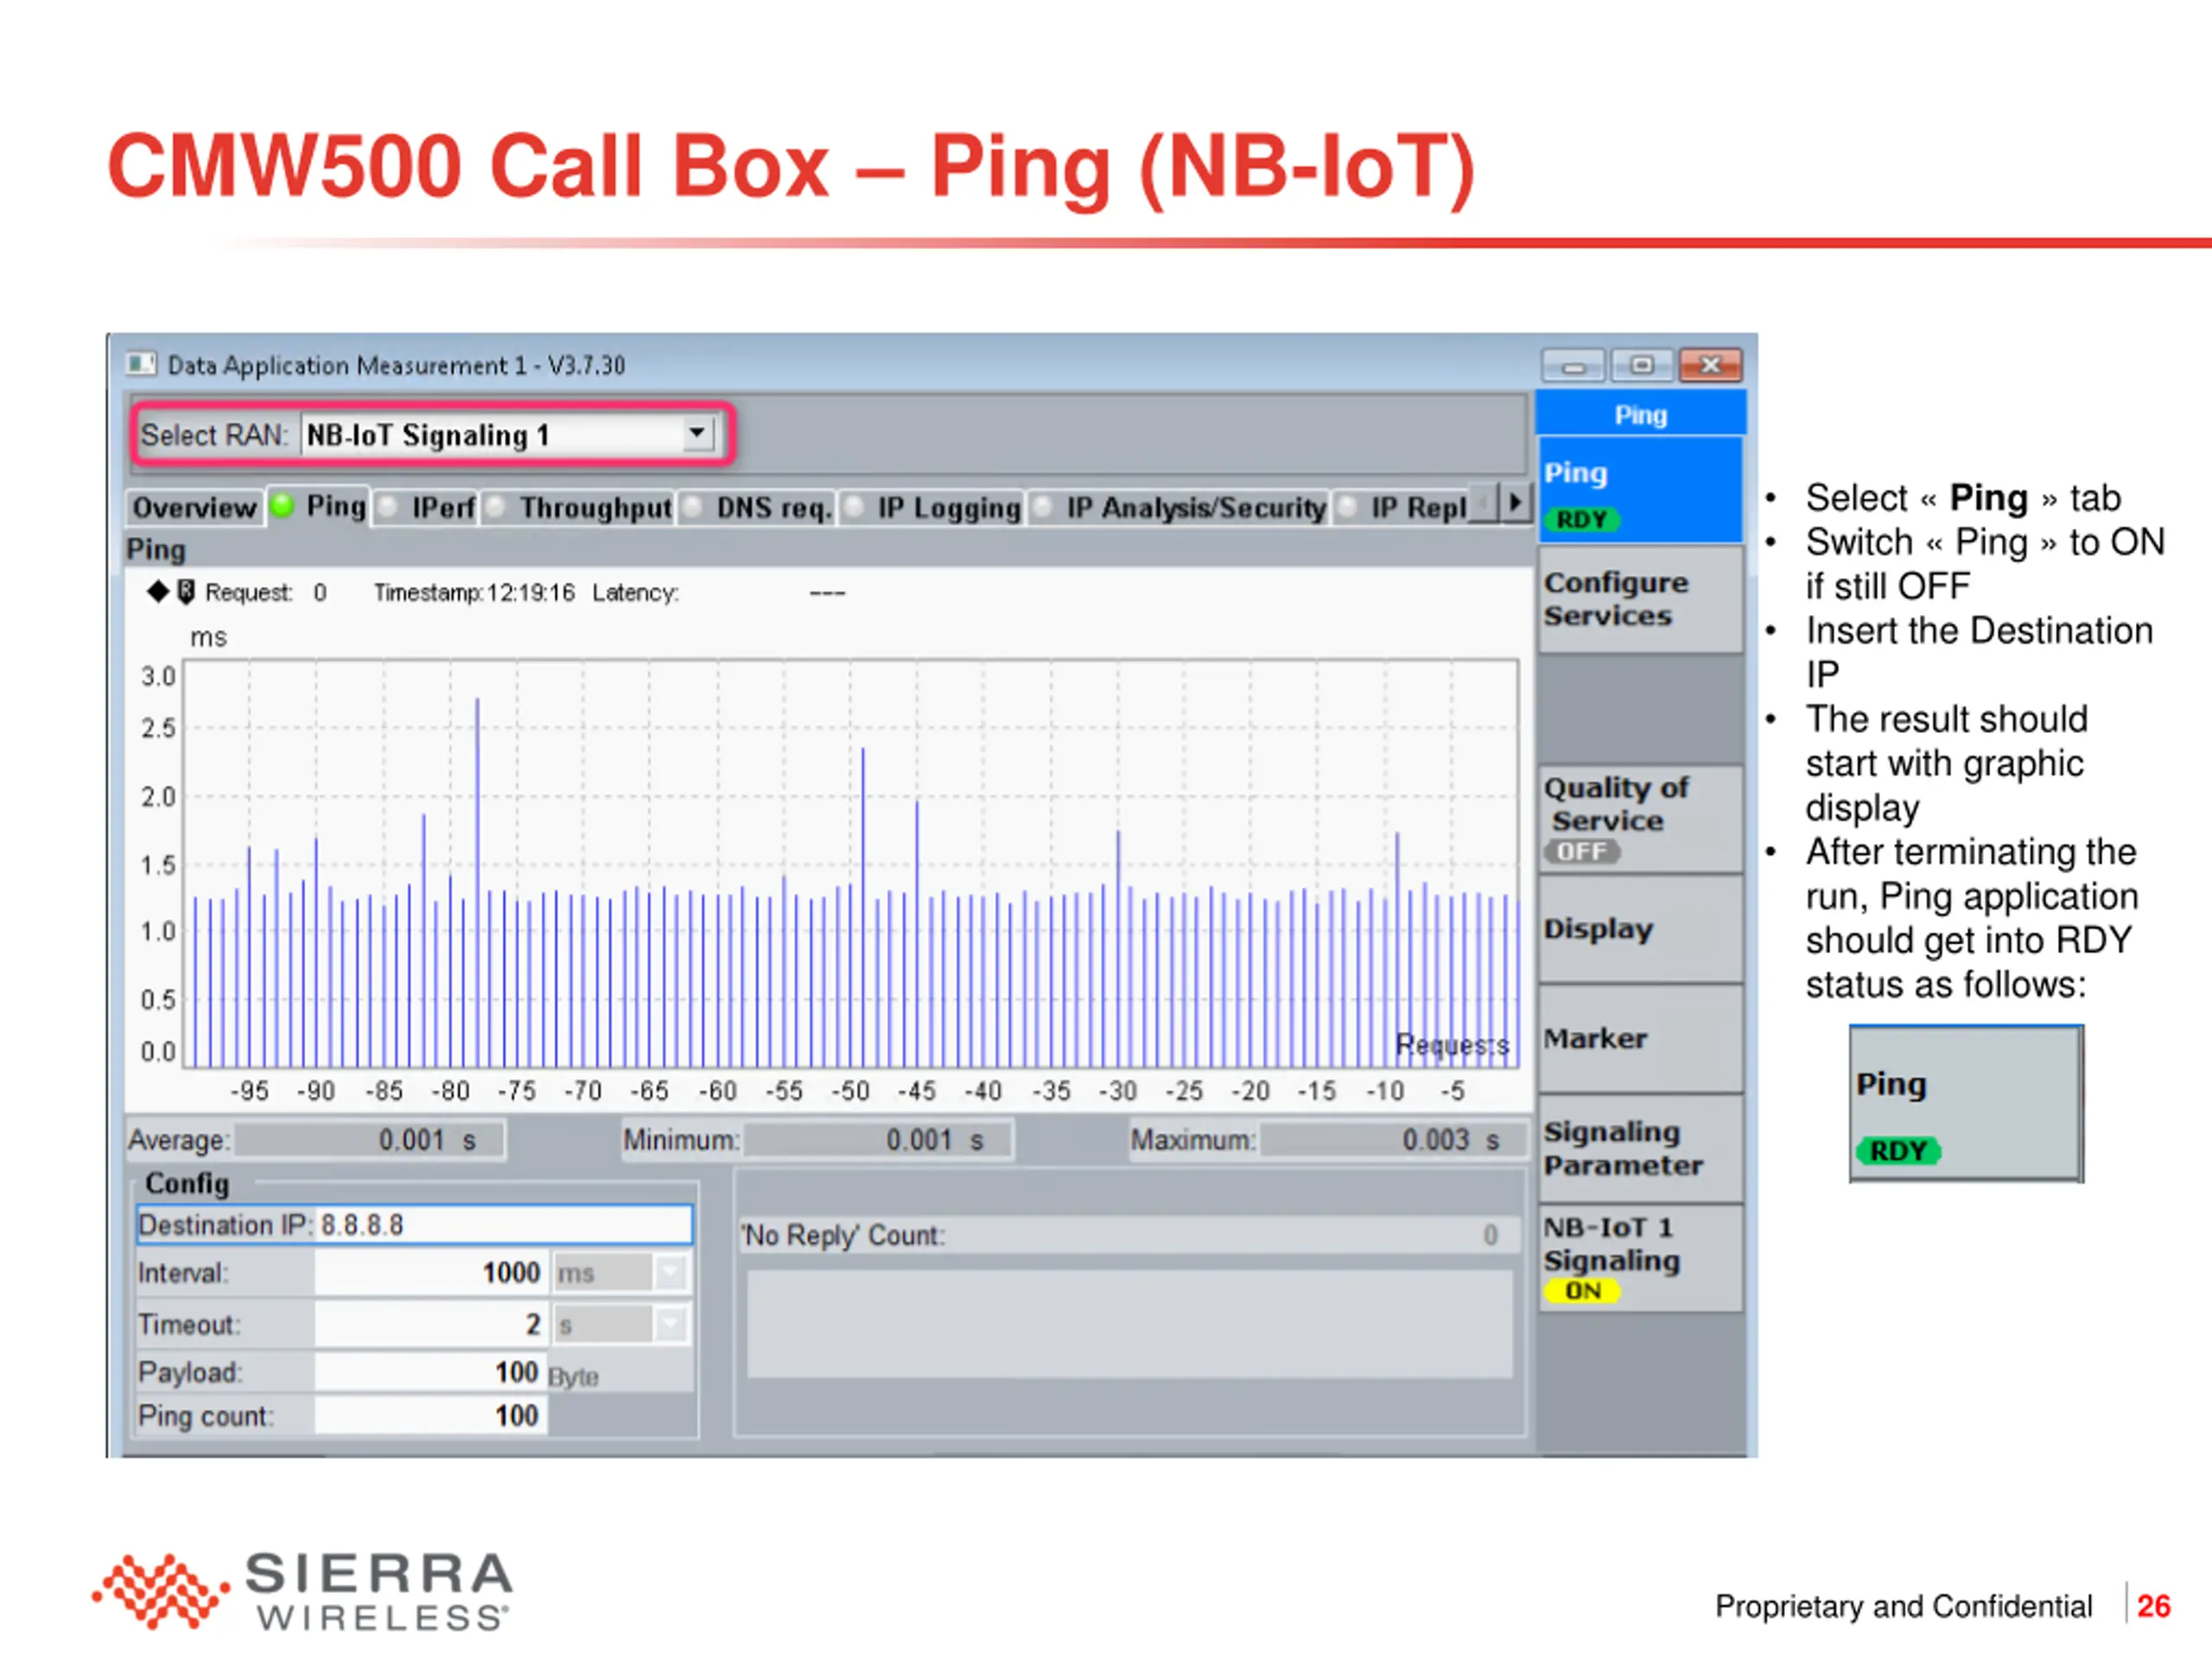The width and height of the screenshot is (2212, 1659).
Task: Click the Sierra Wireless logo
Action: coord(302,1591)
